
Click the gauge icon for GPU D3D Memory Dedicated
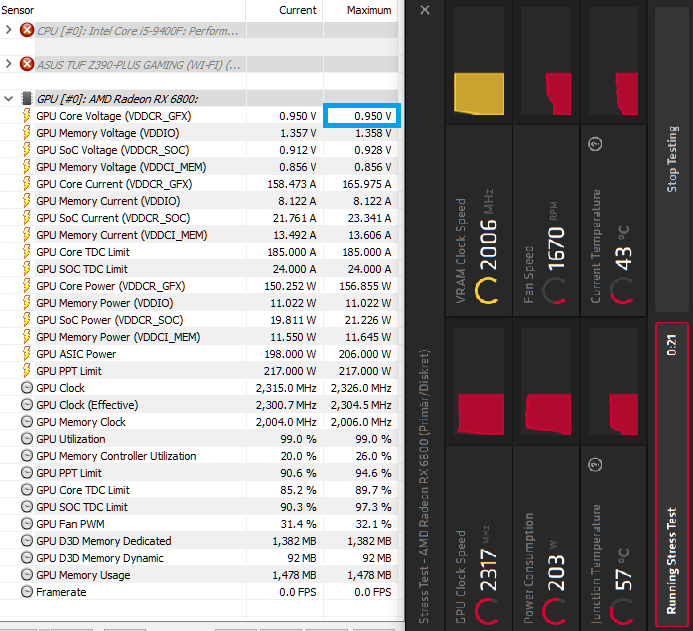point(27,541)
